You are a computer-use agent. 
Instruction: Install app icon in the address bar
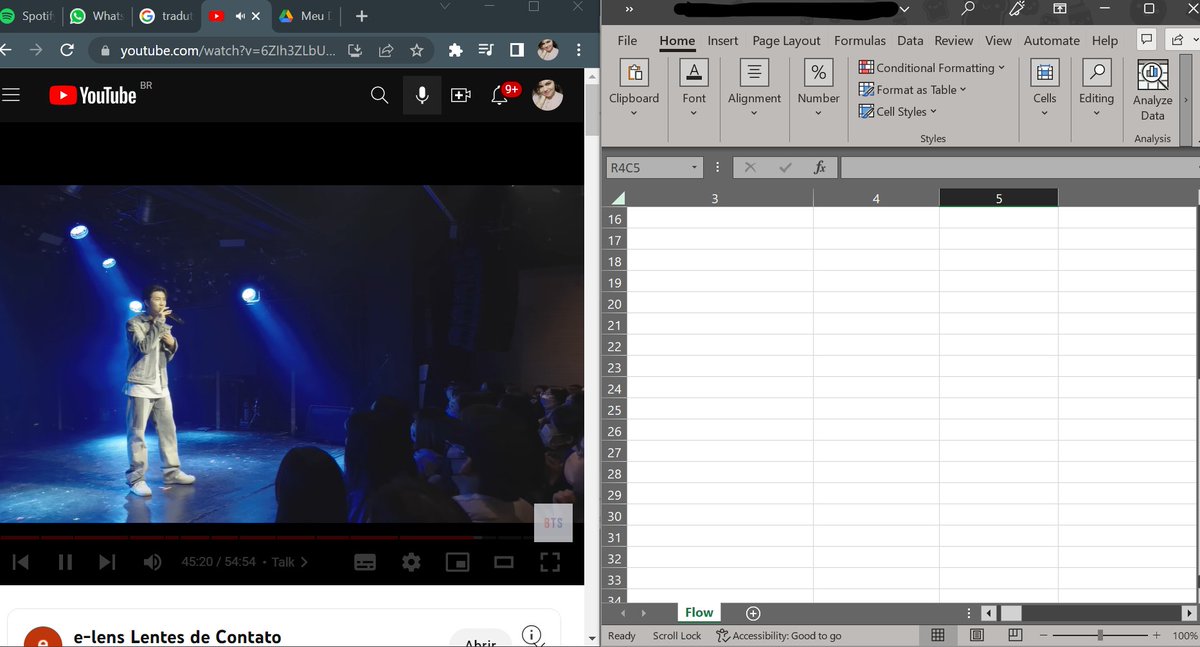pos(355,50)
